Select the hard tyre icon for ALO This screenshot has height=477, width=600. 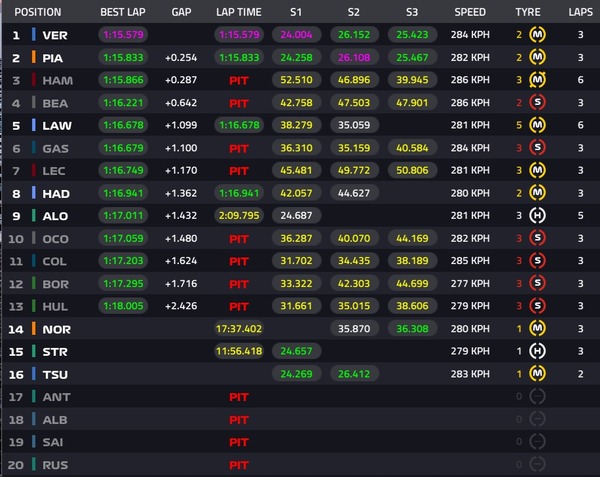[x=536, y=216]
